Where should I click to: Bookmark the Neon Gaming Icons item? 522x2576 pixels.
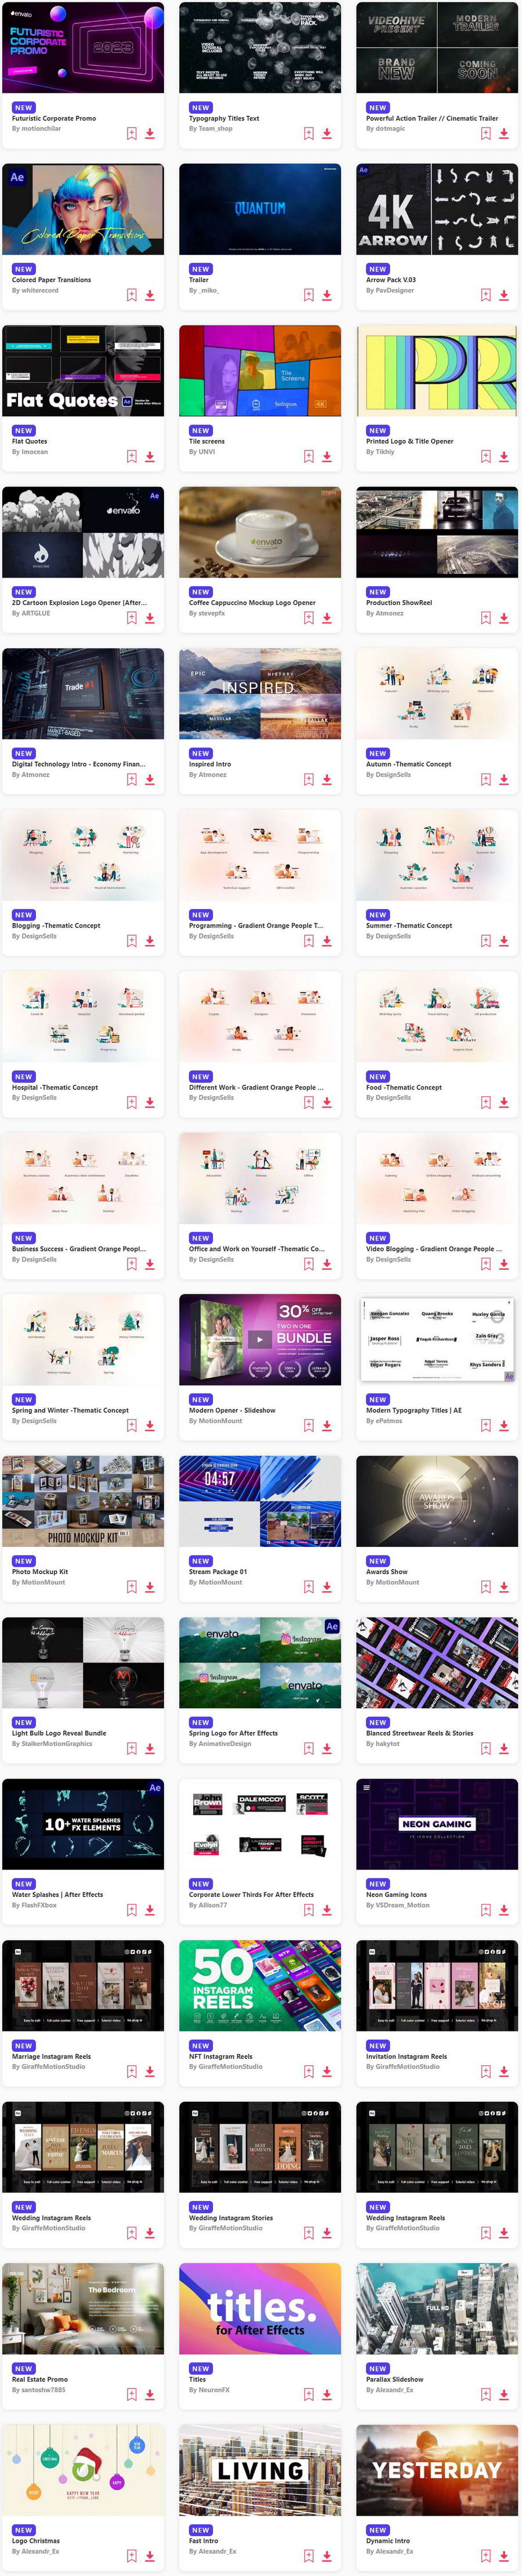[486, 1910]
